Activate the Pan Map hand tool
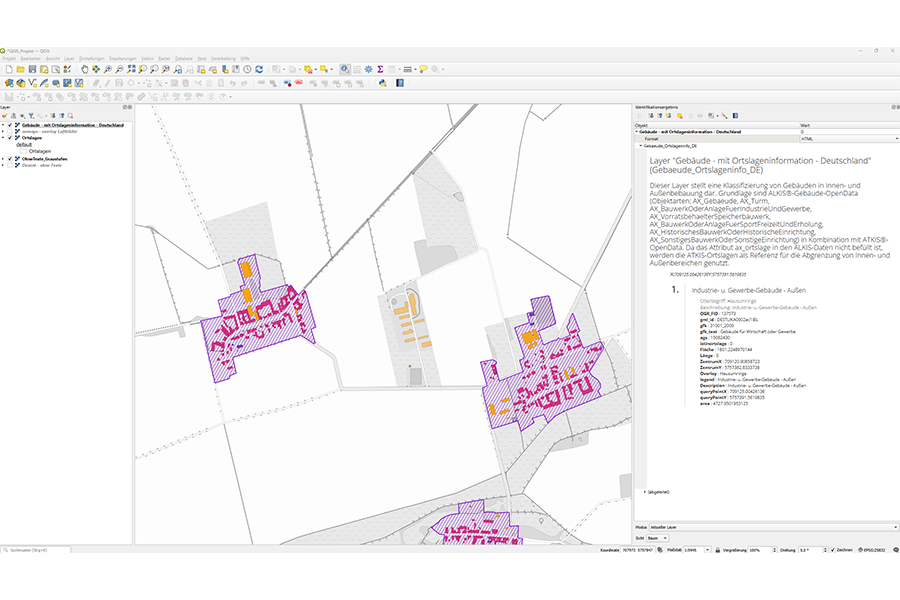The image size is (900, 600). click(85, 68)
